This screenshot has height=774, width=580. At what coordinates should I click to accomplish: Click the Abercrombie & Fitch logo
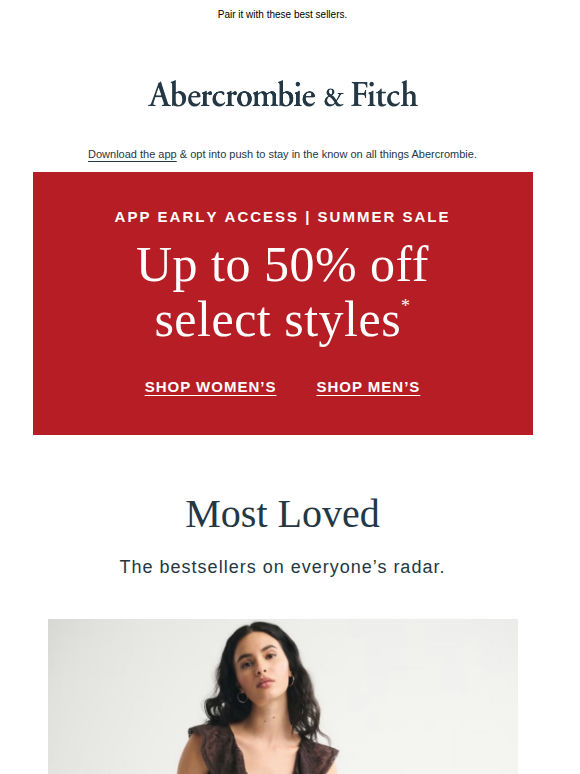tap(283, 94)
